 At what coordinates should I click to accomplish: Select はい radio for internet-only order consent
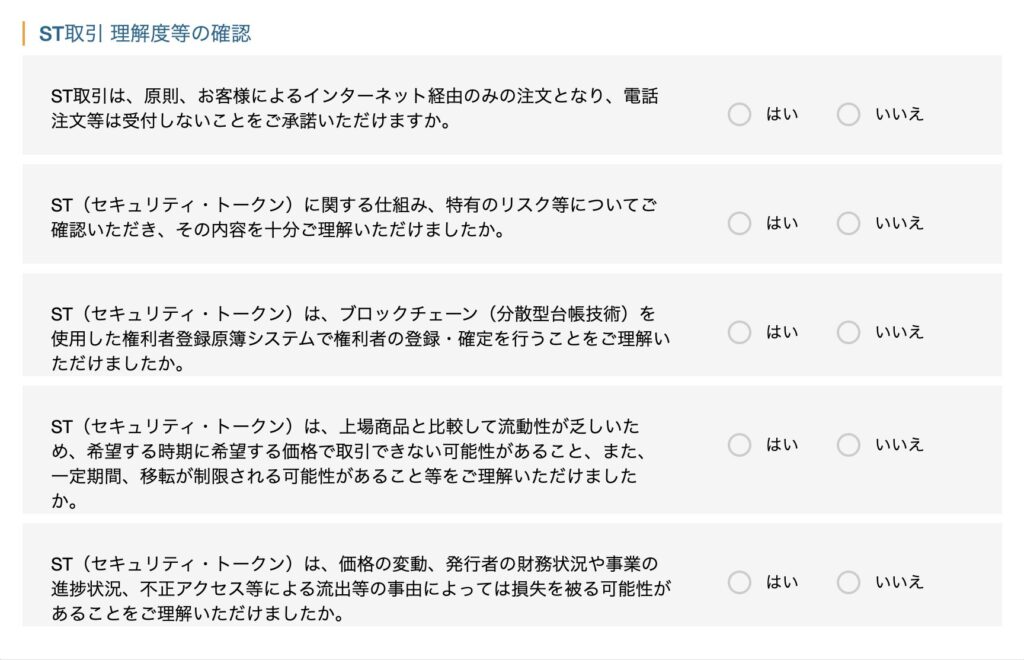click(739, 114)
